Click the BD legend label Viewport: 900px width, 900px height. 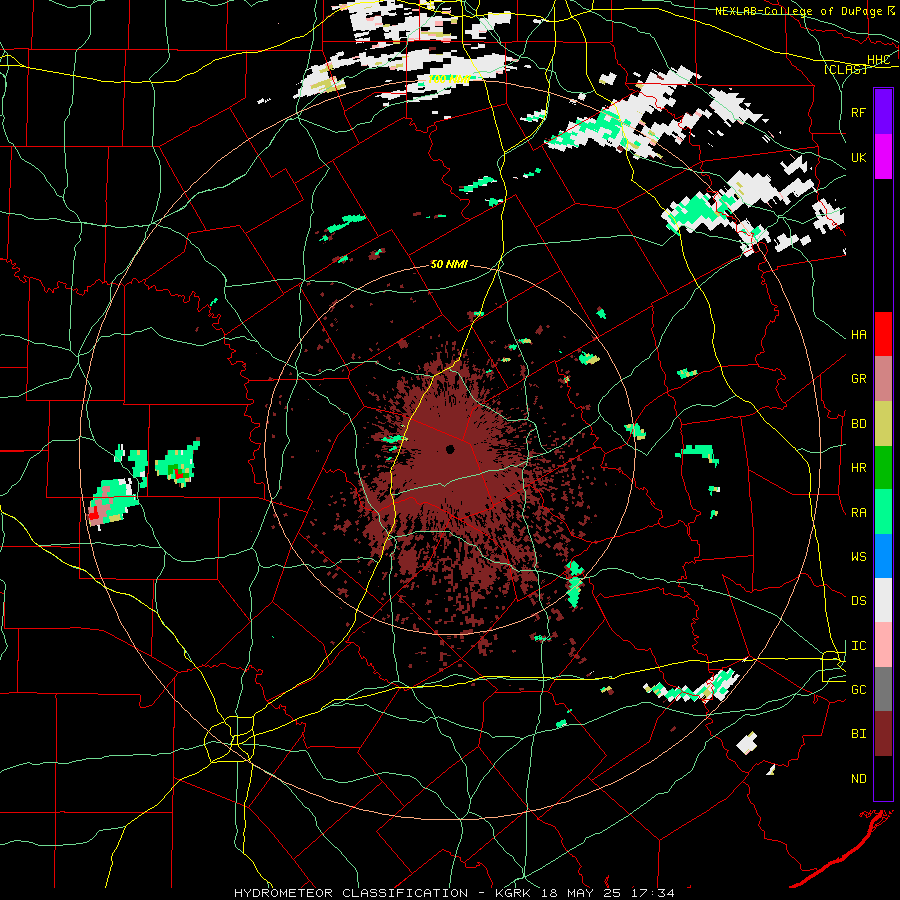click(x=858, y=424)
